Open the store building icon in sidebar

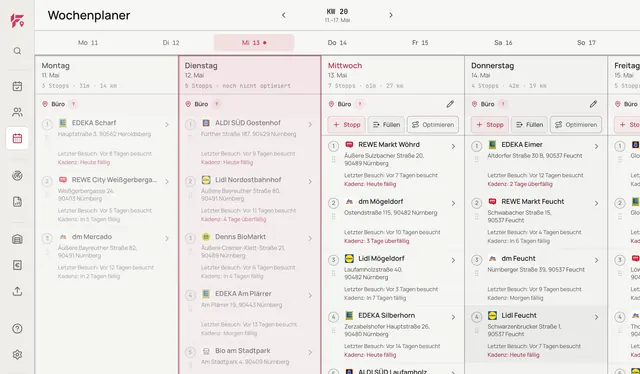17,239
